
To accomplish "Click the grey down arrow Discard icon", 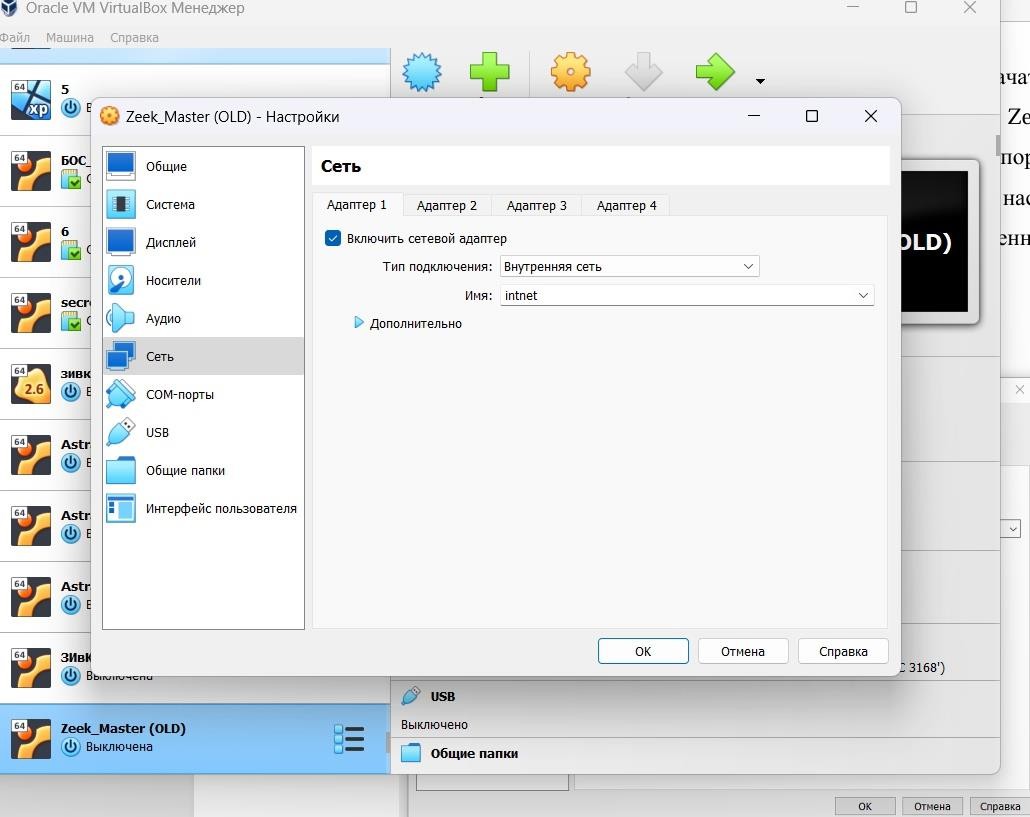I will [x=643, y=72].
